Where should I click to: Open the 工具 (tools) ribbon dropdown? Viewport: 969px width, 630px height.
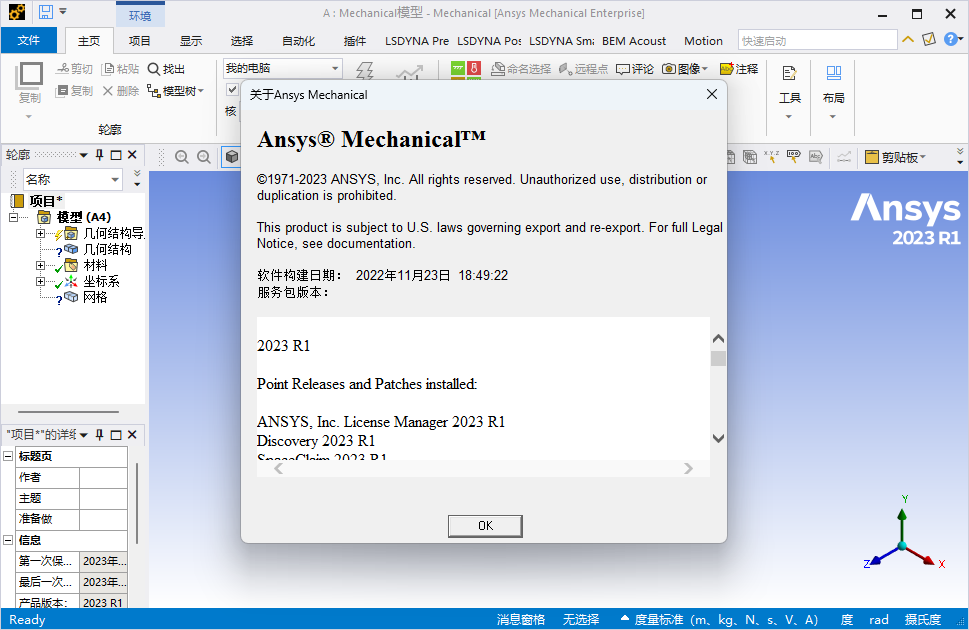pos(789,92)
